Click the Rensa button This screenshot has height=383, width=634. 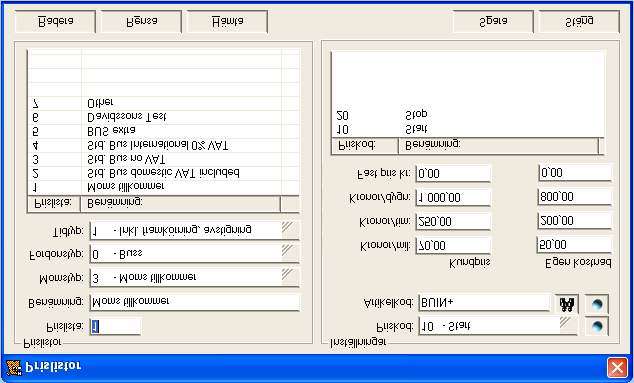click(141, 21)
